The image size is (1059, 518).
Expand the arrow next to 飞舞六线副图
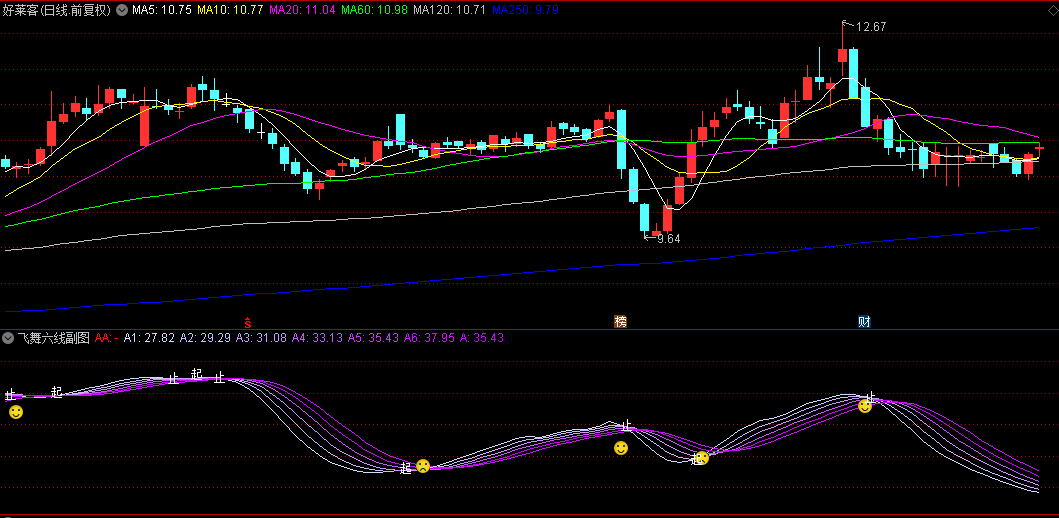[8, 338]
